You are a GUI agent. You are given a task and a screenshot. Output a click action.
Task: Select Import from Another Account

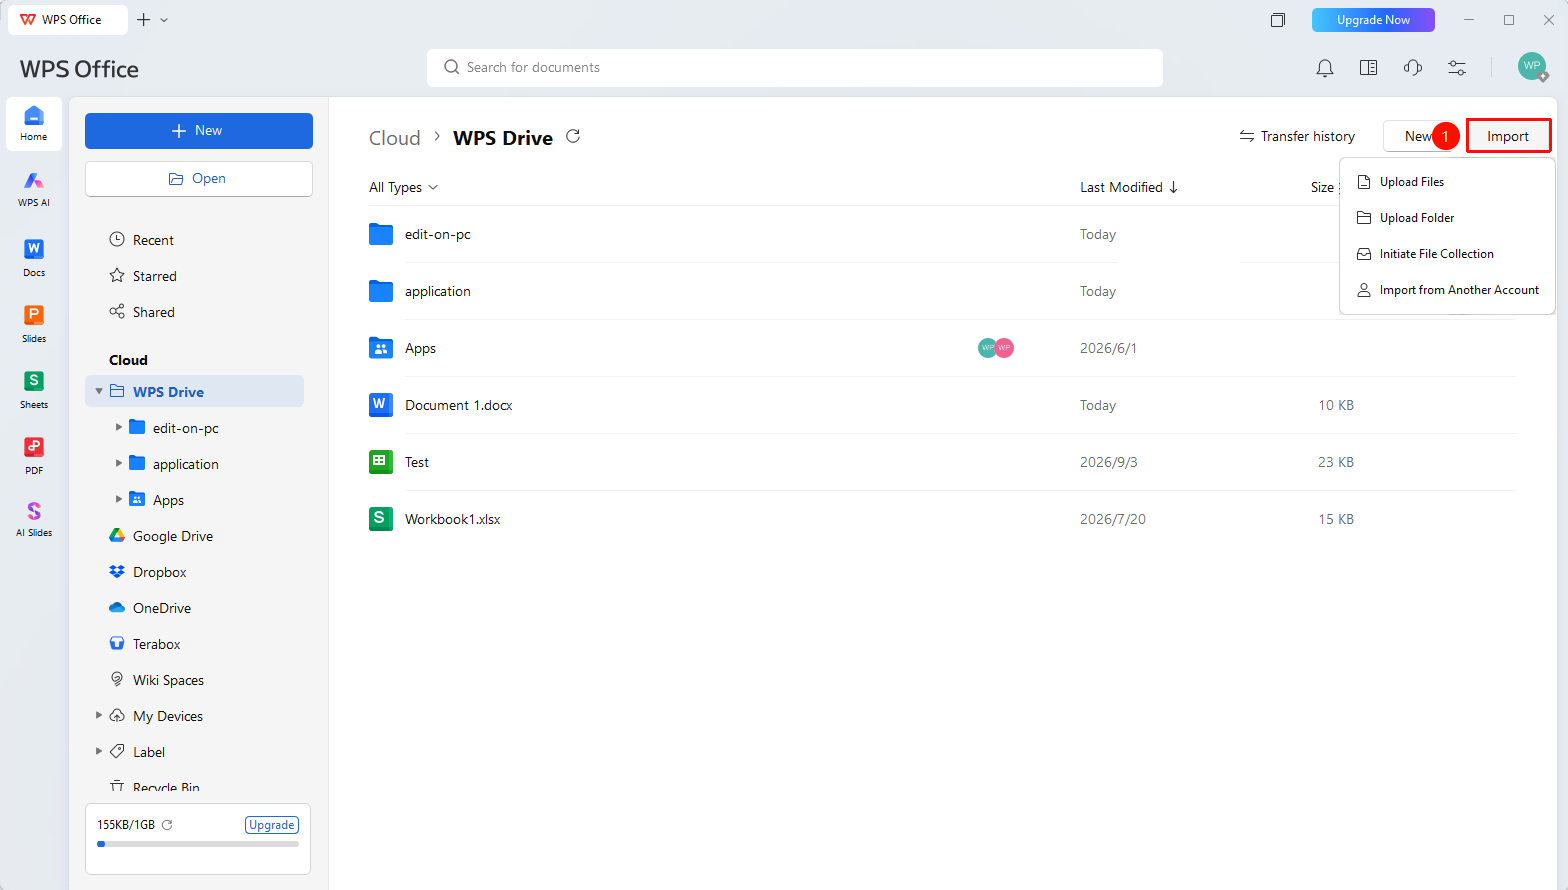(1447, 290)
